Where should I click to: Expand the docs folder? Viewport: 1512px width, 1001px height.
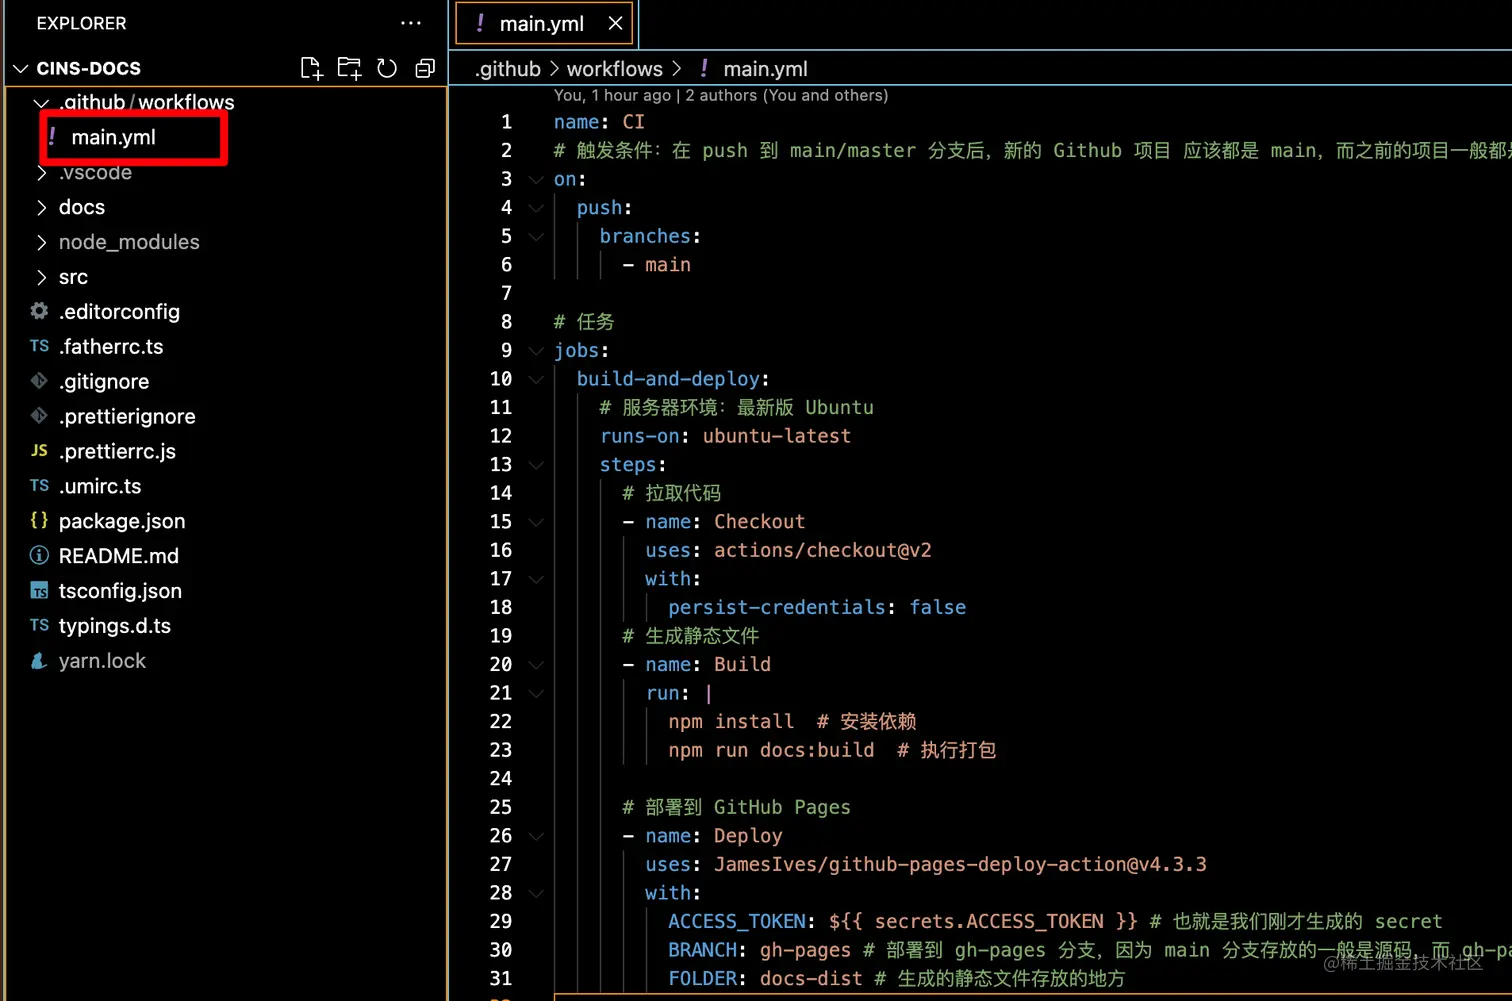pos(41,207)
